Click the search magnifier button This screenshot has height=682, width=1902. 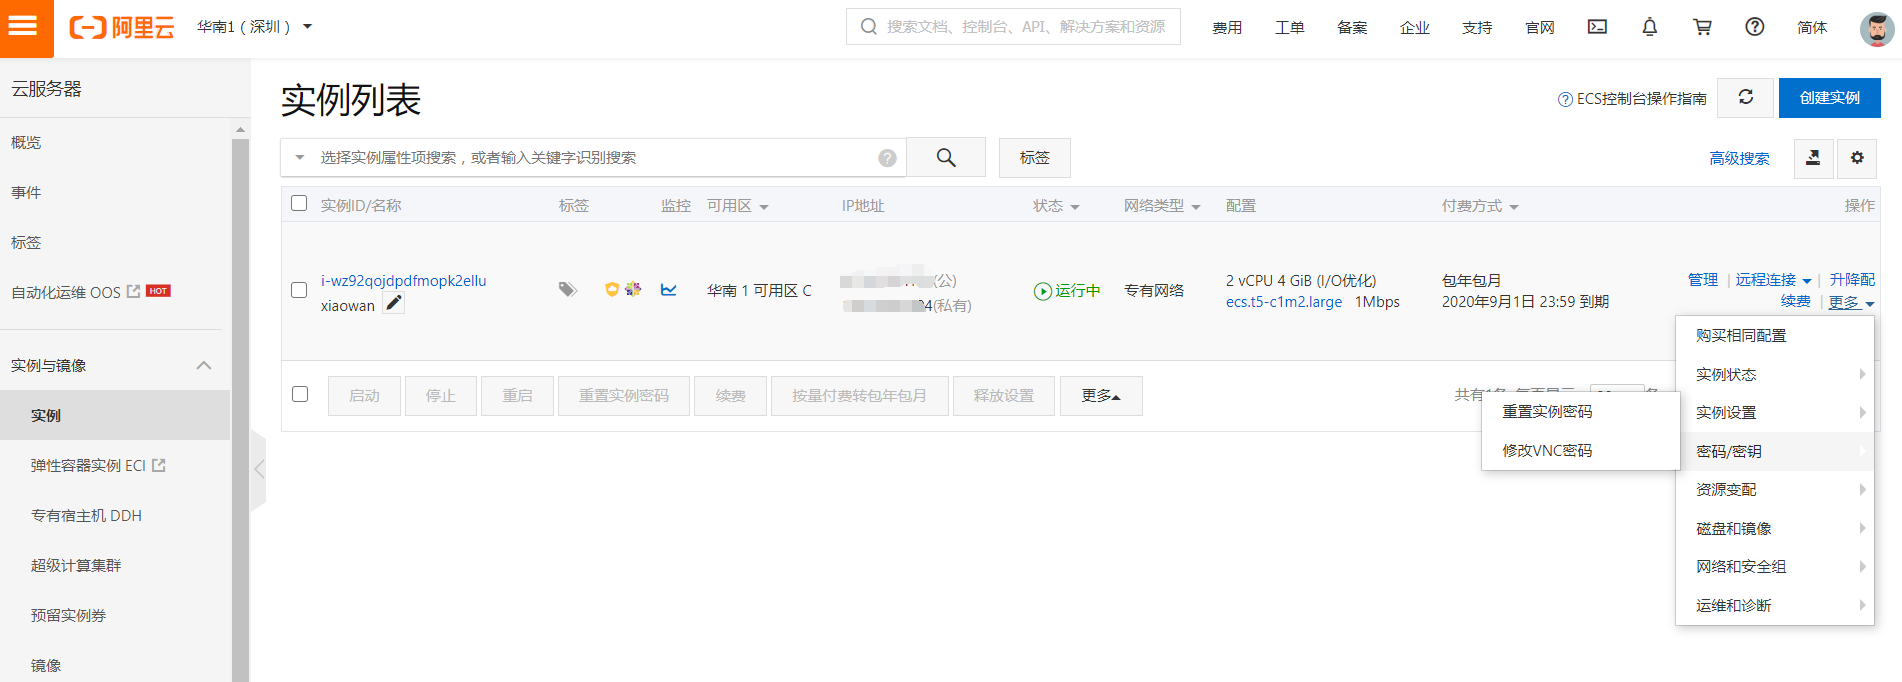pos(946,157)
